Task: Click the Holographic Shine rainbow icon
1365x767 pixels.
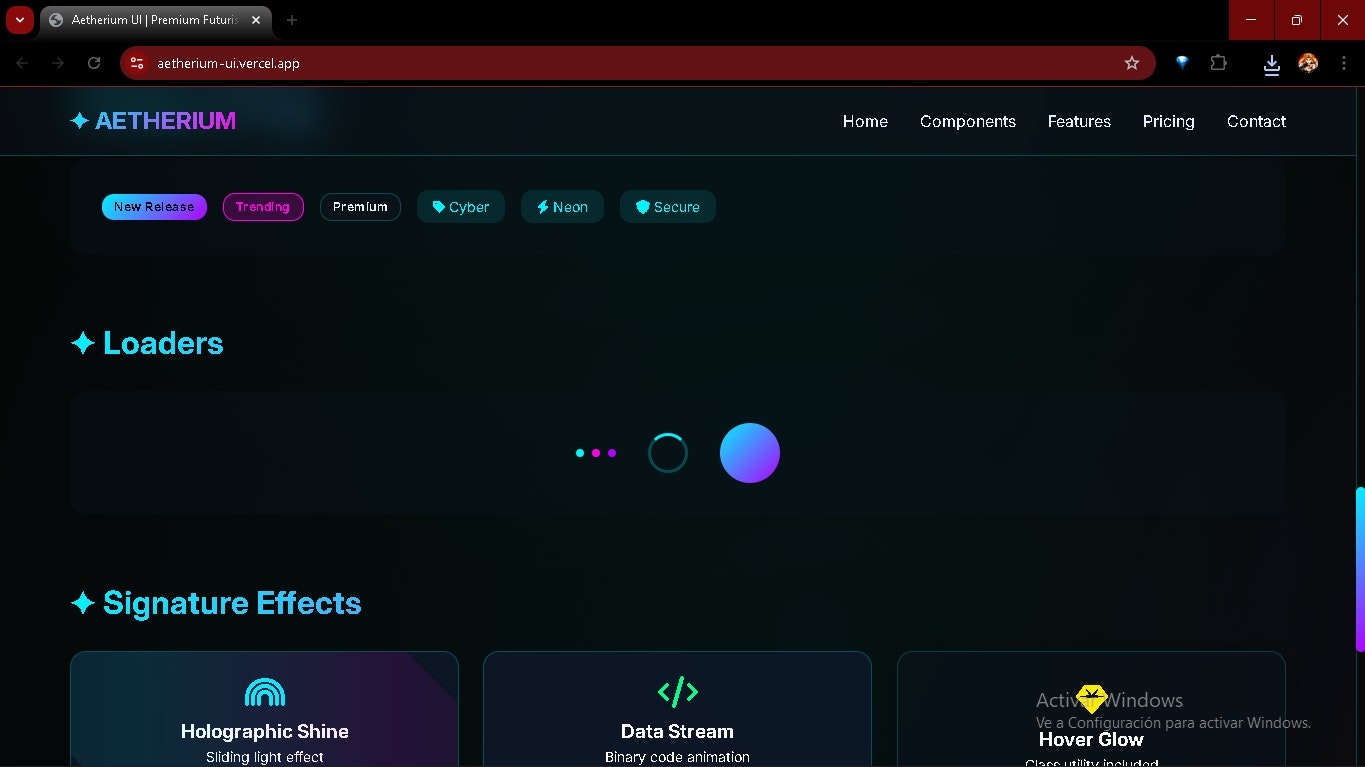Action: (x=265, y=692)
